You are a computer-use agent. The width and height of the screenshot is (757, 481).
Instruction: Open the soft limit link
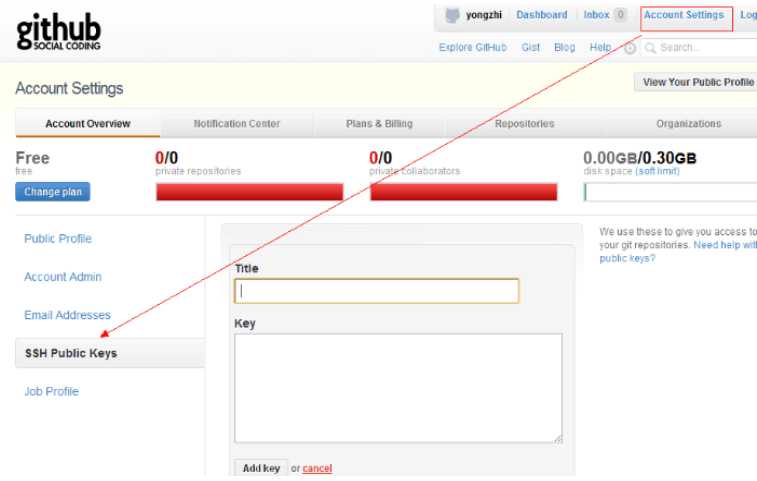tap(657, 171)
